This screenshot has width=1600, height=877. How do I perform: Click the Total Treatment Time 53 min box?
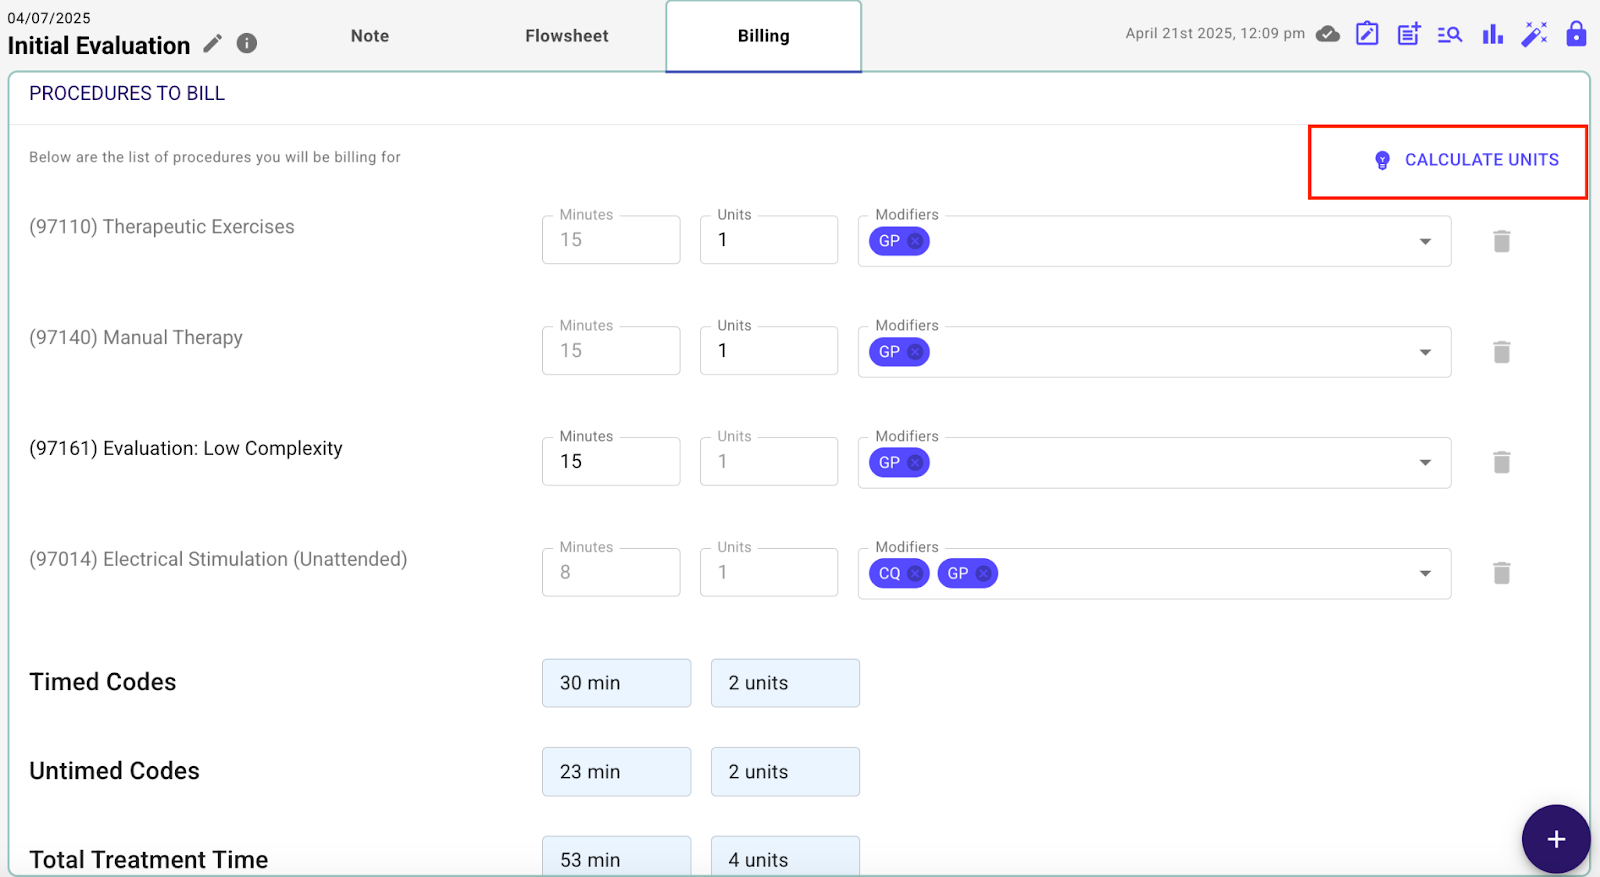[x=616, y=856]
